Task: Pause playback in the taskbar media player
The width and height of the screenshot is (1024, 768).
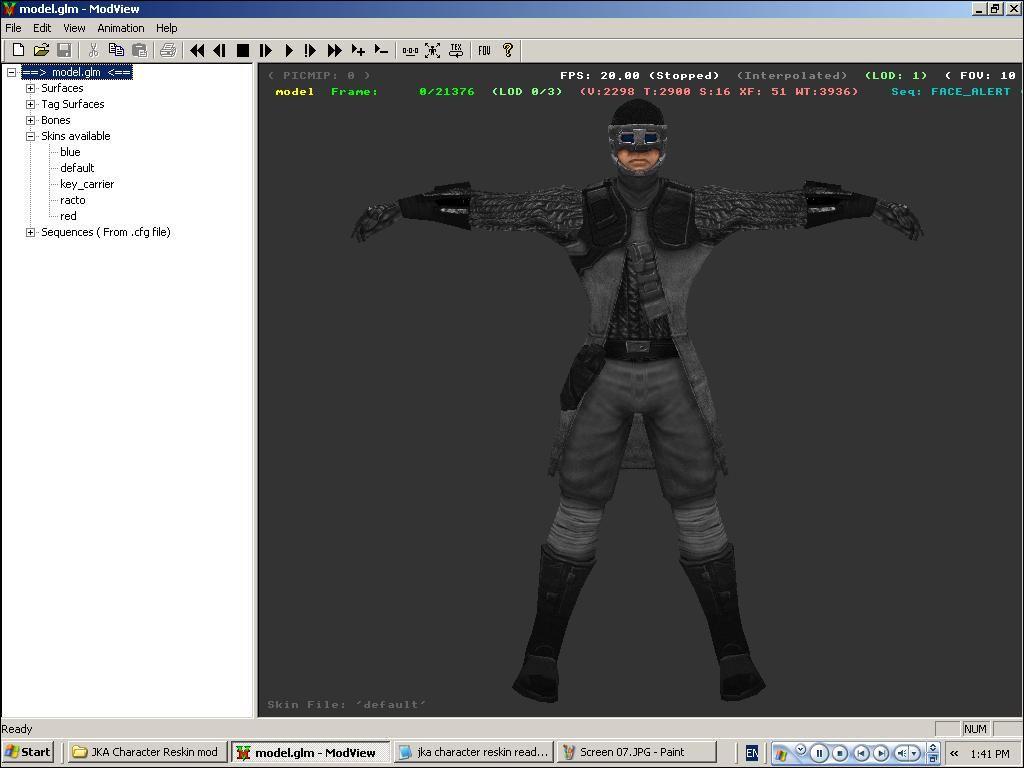Action: click(x=819, y=753)
